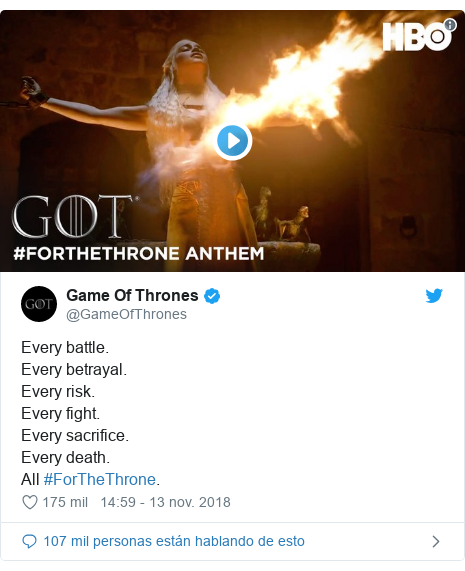Click the '#FORTHETHRONE ANTHEM' video caption
This screenshot has width=465, height=571.
click(139, 253)
